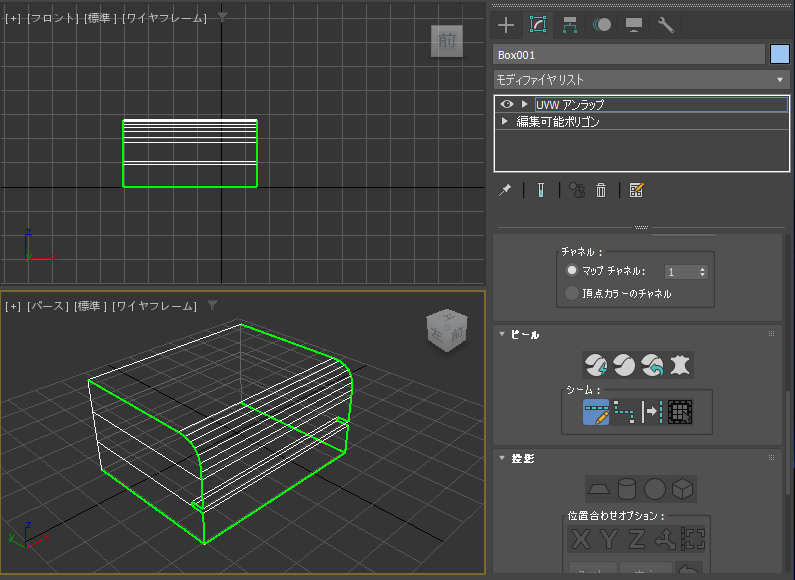Click the Peel Mode icon
795x580 pixels.
624,365
